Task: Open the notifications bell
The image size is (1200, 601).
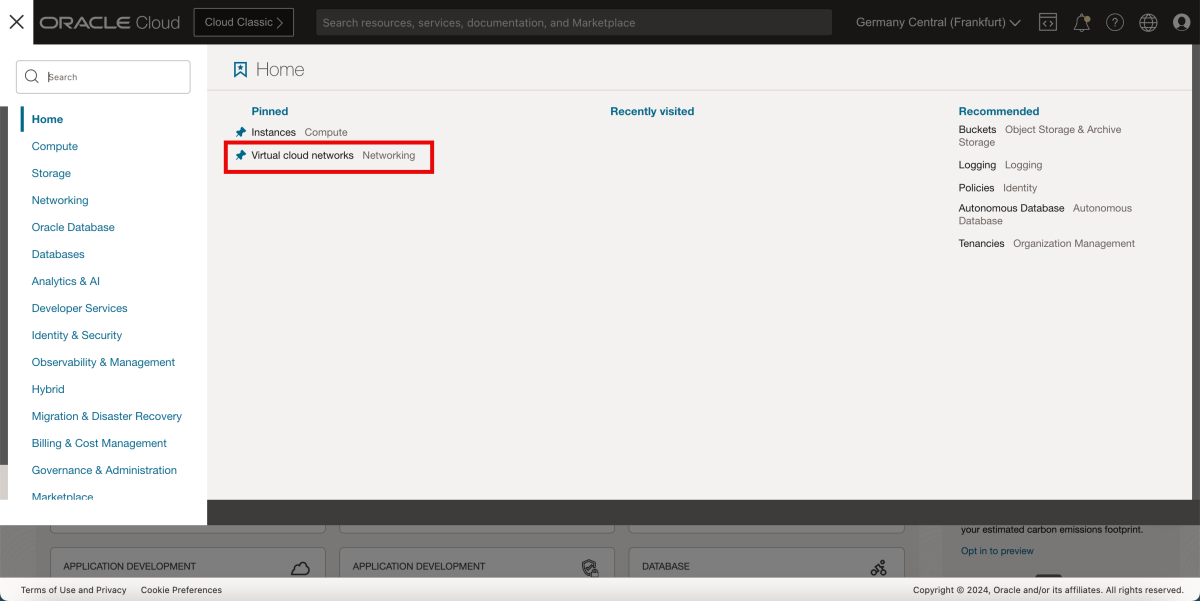Action: [1081, 21]
